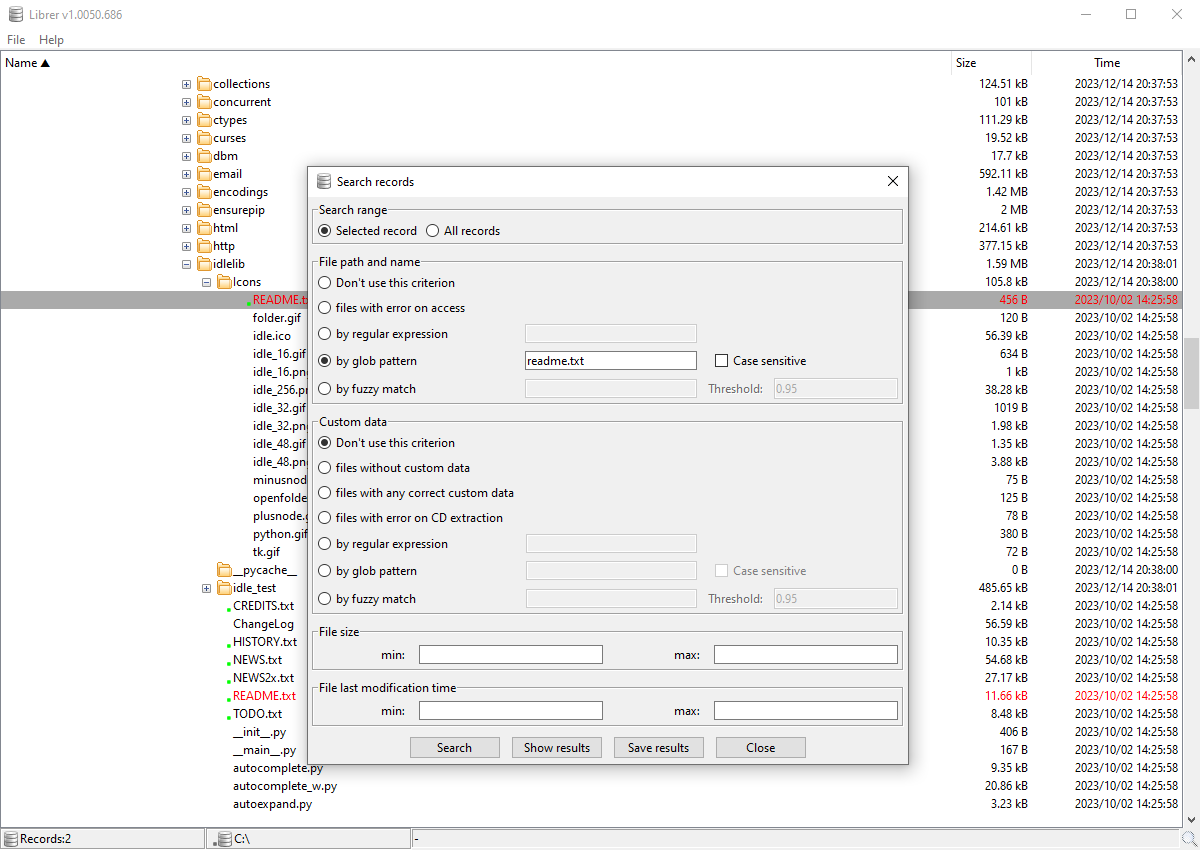The height and width of the screenshot is (850, 1200).
Task: Open the Help menu
Action: coord(51,40)
